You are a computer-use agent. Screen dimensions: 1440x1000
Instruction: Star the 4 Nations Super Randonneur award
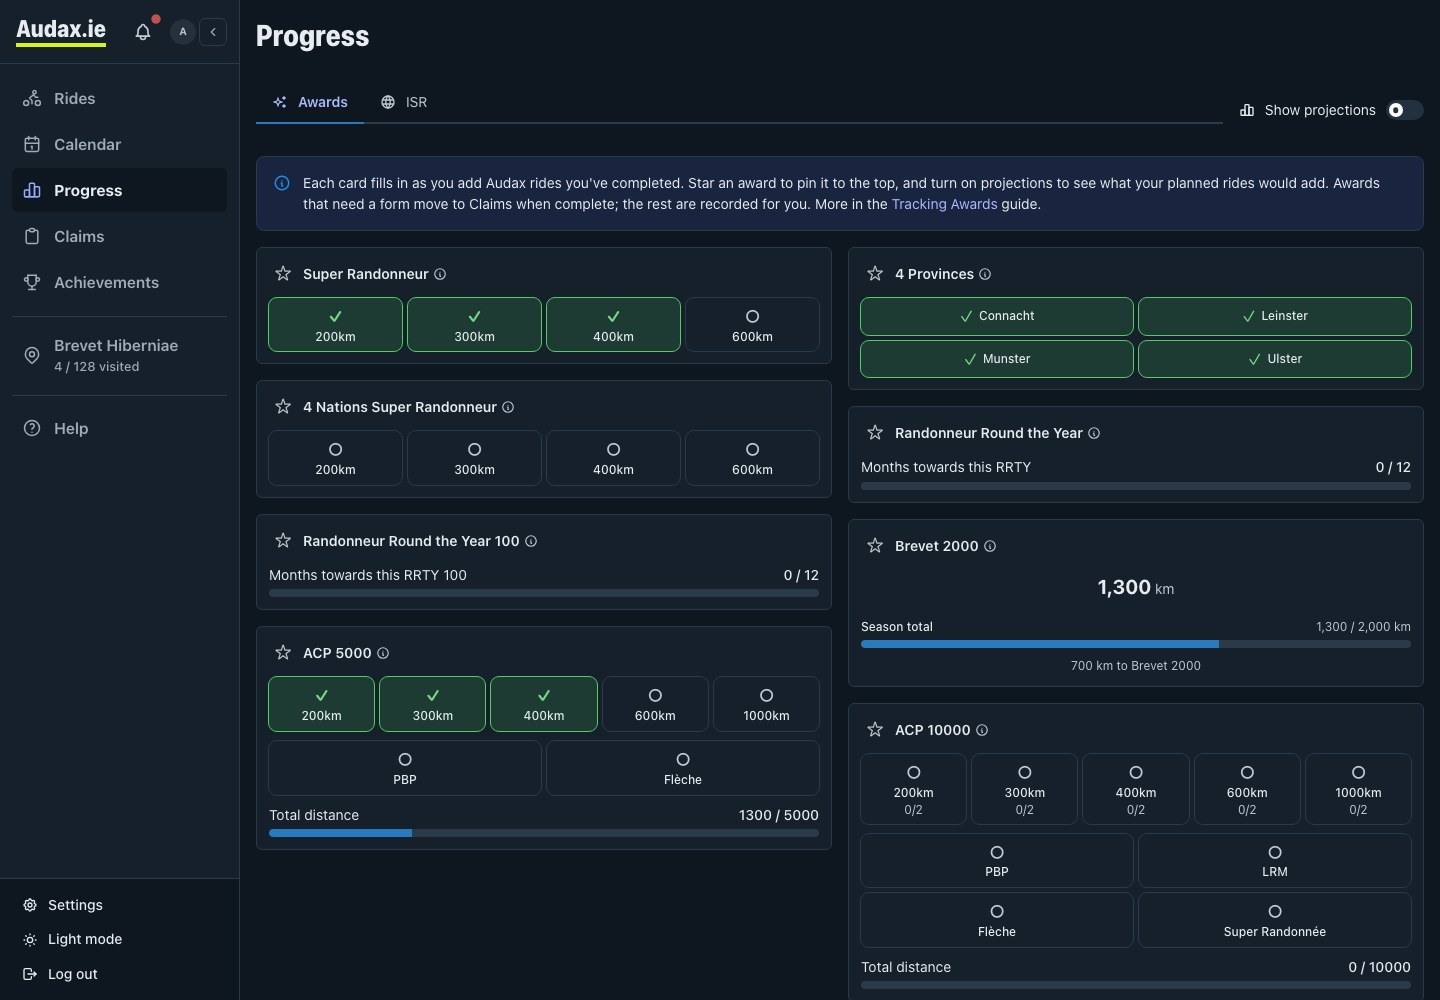283,407
